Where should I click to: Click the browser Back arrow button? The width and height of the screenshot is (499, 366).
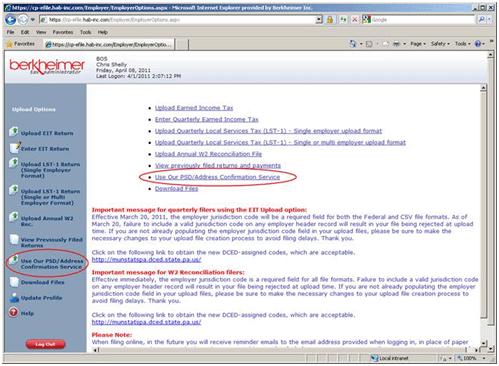tap(11, 20)
